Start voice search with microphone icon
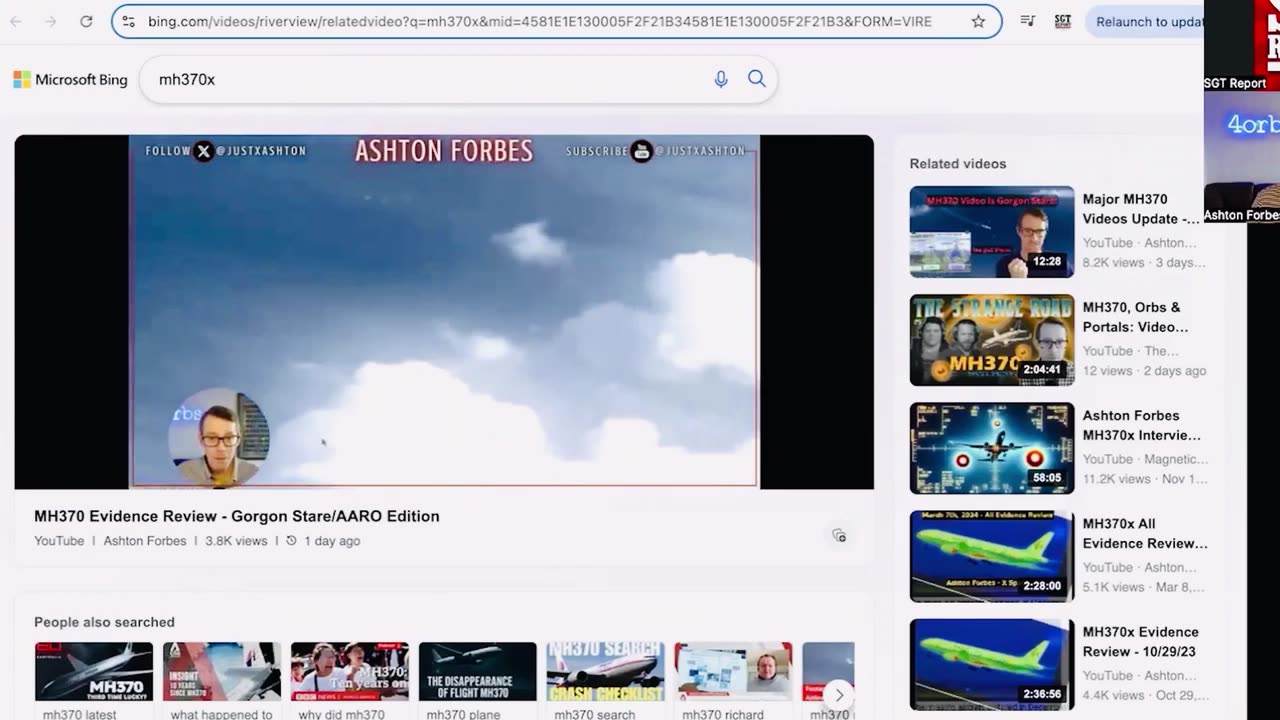 click(x=721, y=79)
